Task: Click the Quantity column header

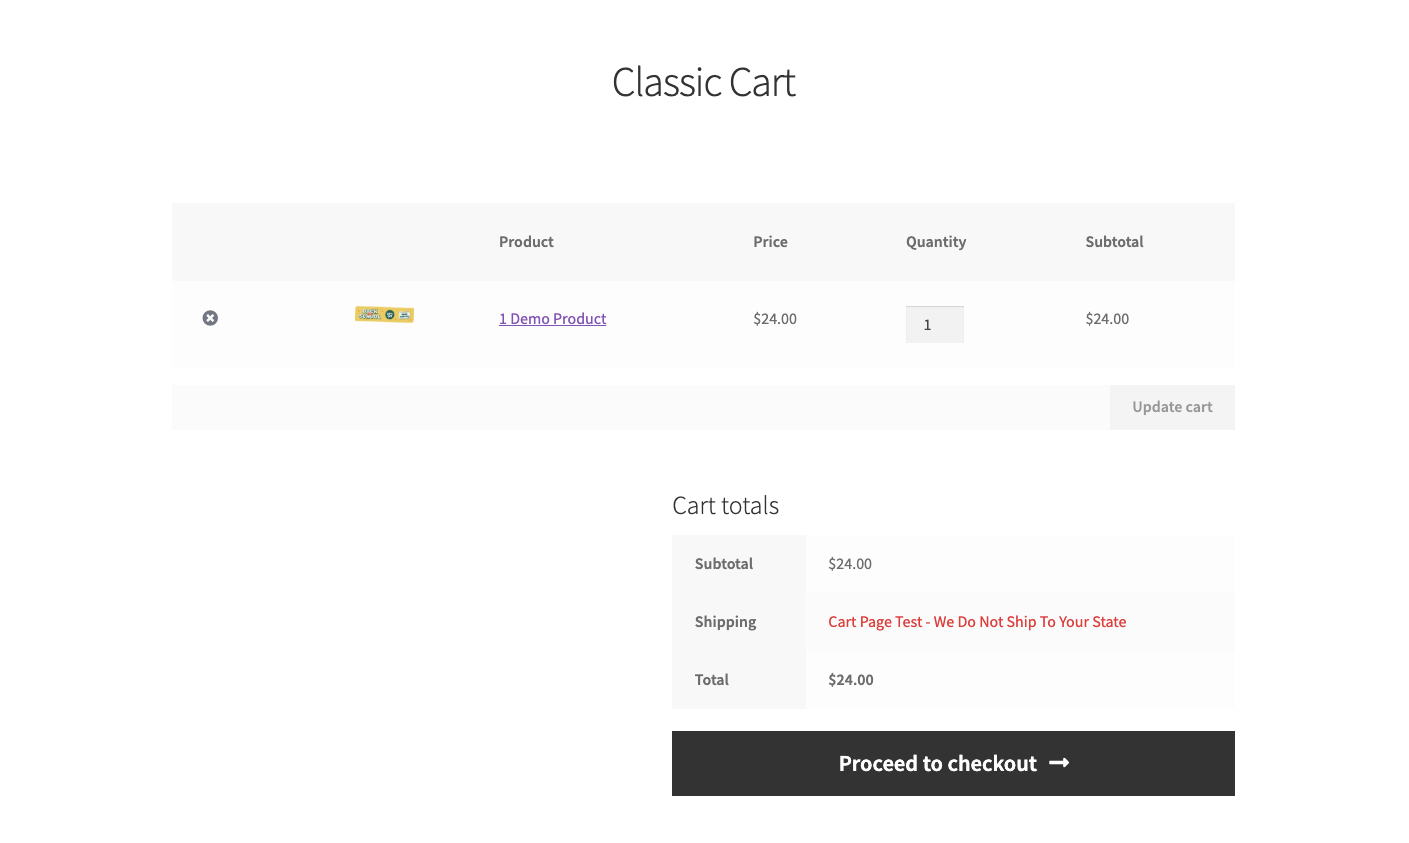Action: [x=935, y=242]
